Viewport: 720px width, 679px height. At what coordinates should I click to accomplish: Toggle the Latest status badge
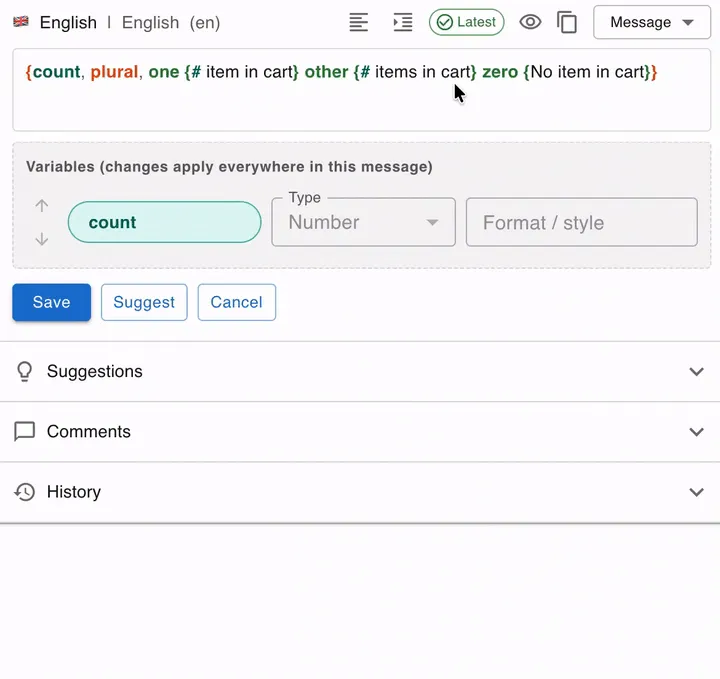click(466, 22)
